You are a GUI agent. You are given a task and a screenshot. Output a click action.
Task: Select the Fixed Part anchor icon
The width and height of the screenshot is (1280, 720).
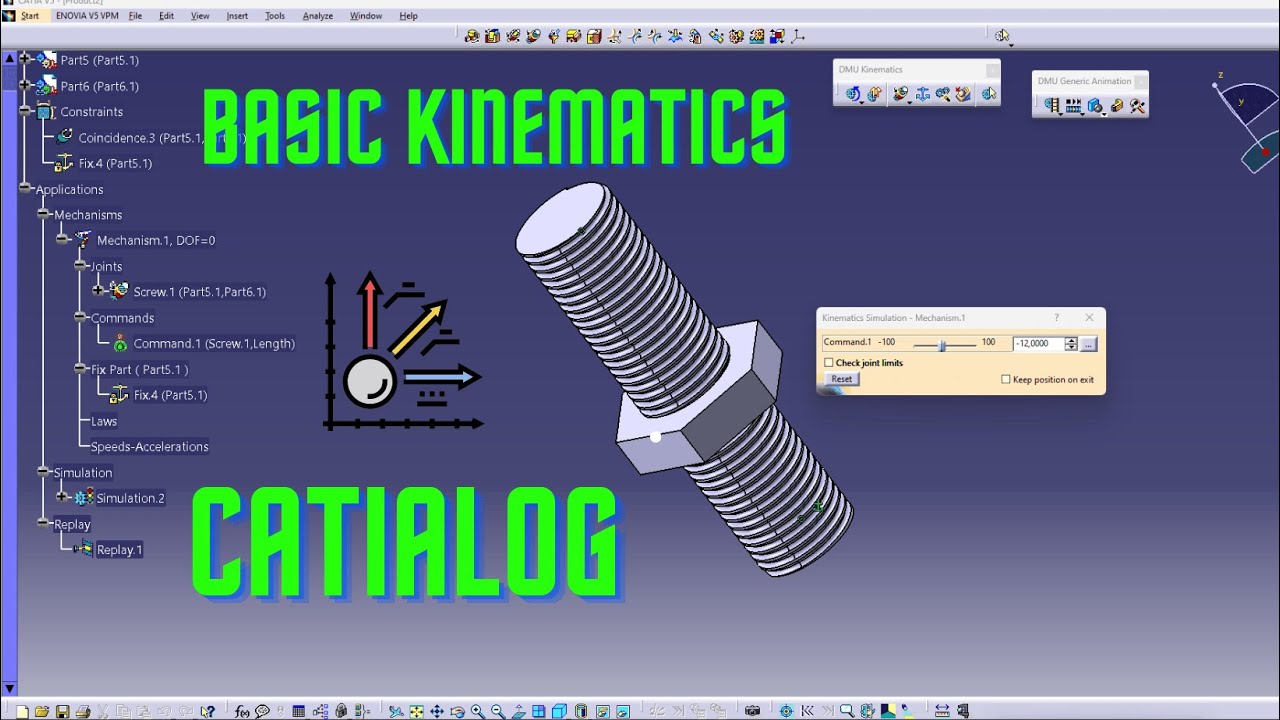(922, 94)
